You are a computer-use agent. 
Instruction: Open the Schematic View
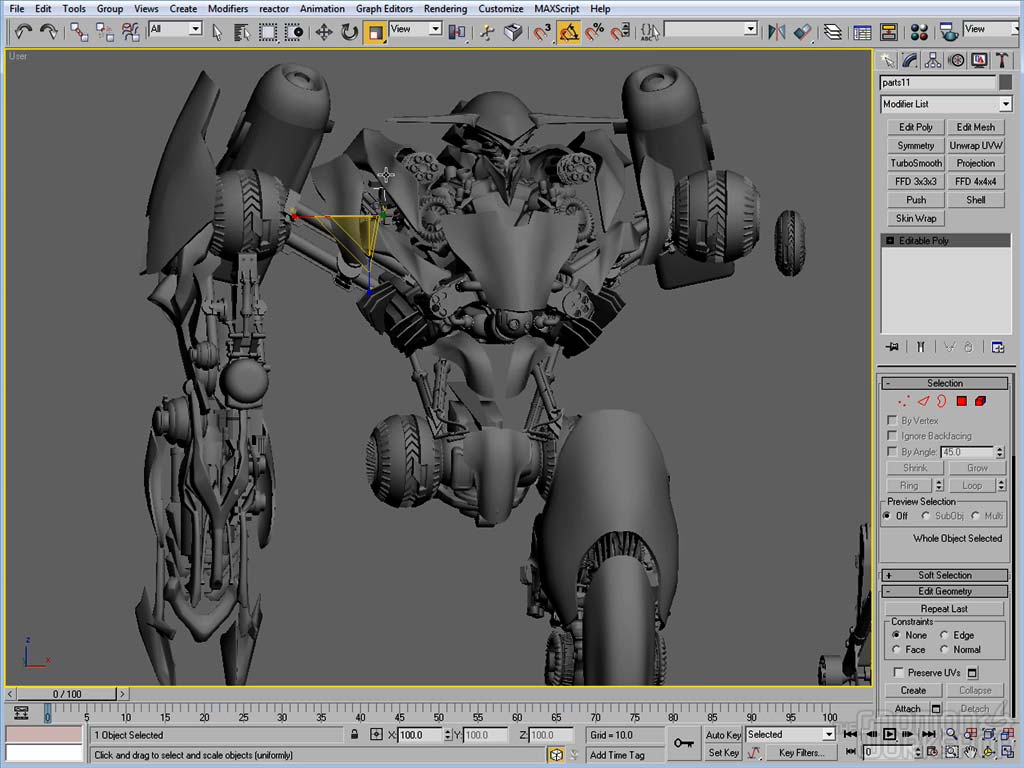point(889,31)
